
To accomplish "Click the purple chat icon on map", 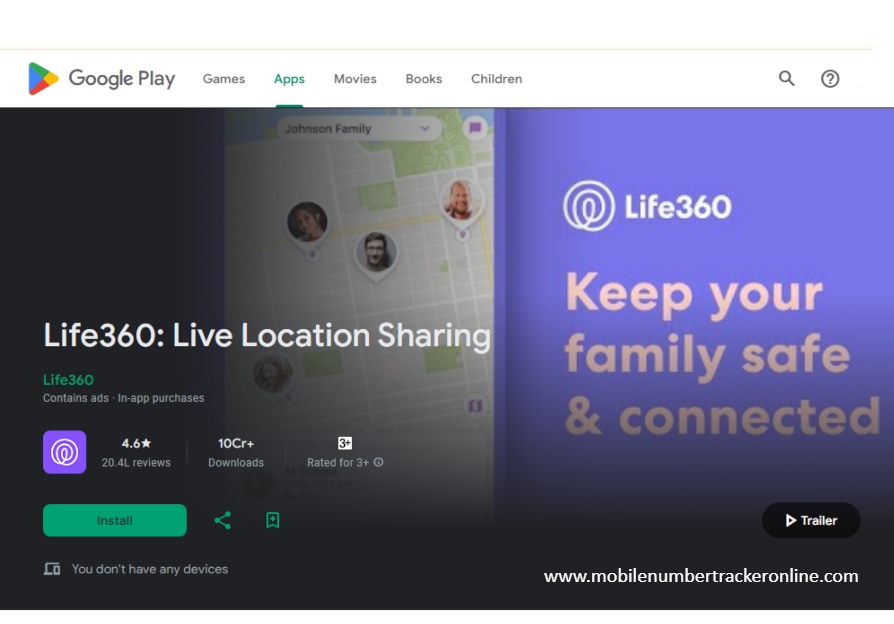I will (x=475, y=128).
